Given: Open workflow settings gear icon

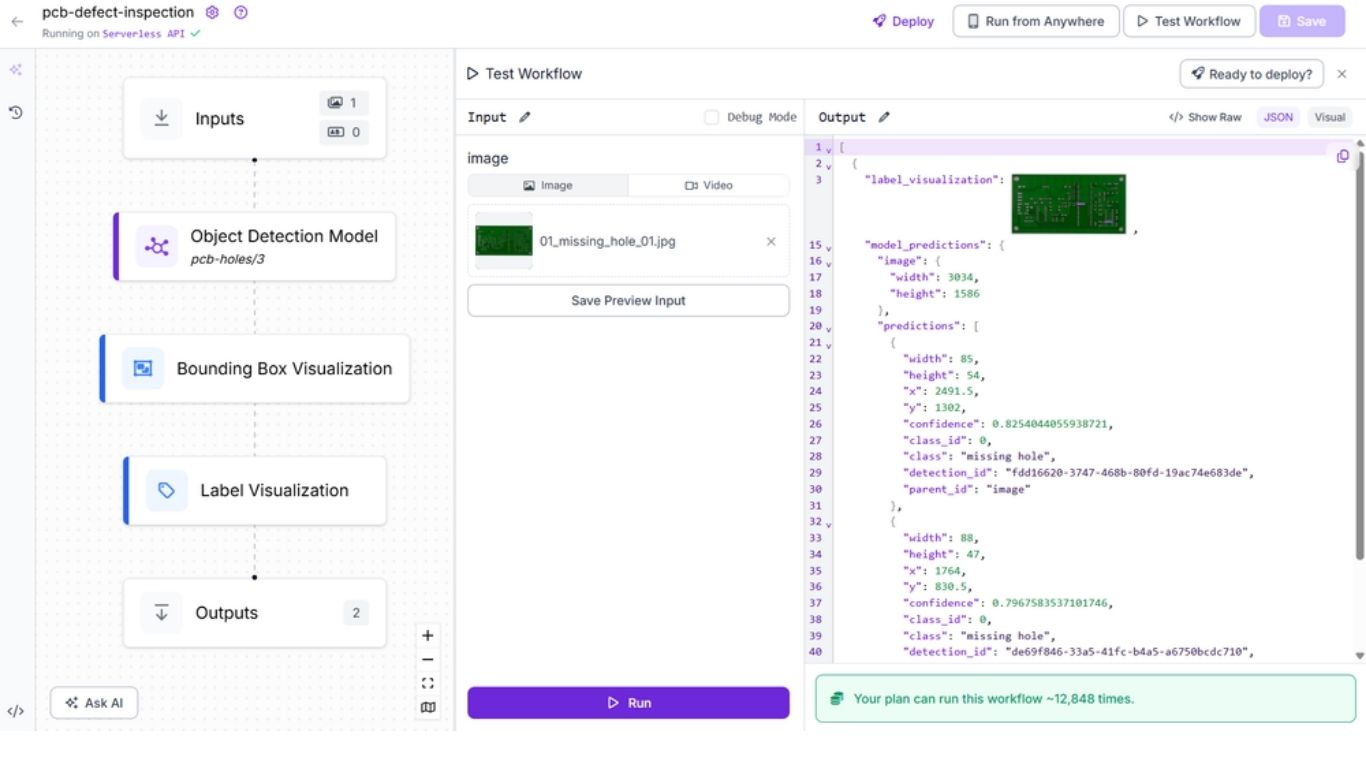Looking at the screenshot, I should click(x=212, y=13).
